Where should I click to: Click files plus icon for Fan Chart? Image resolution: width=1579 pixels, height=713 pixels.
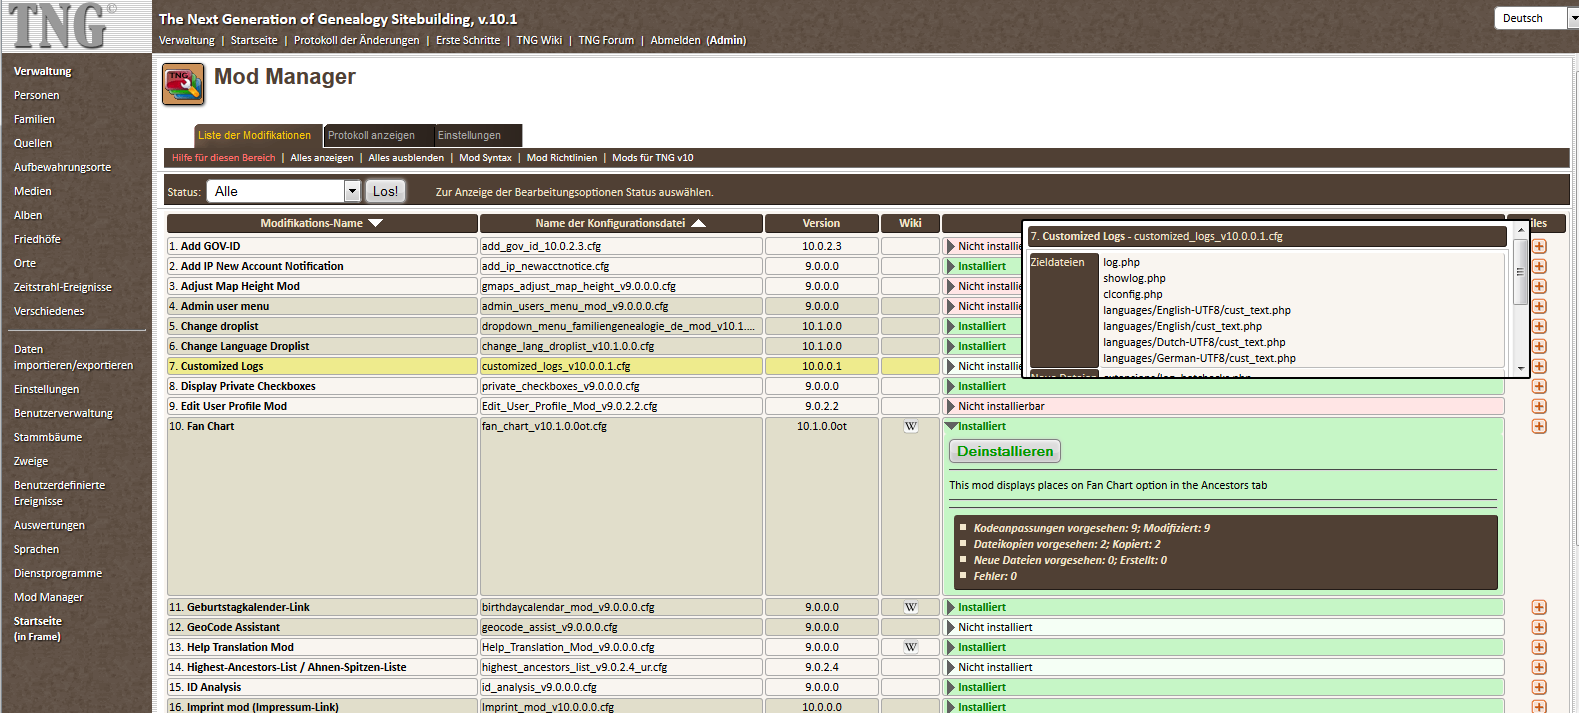(x=1539, y=426)
